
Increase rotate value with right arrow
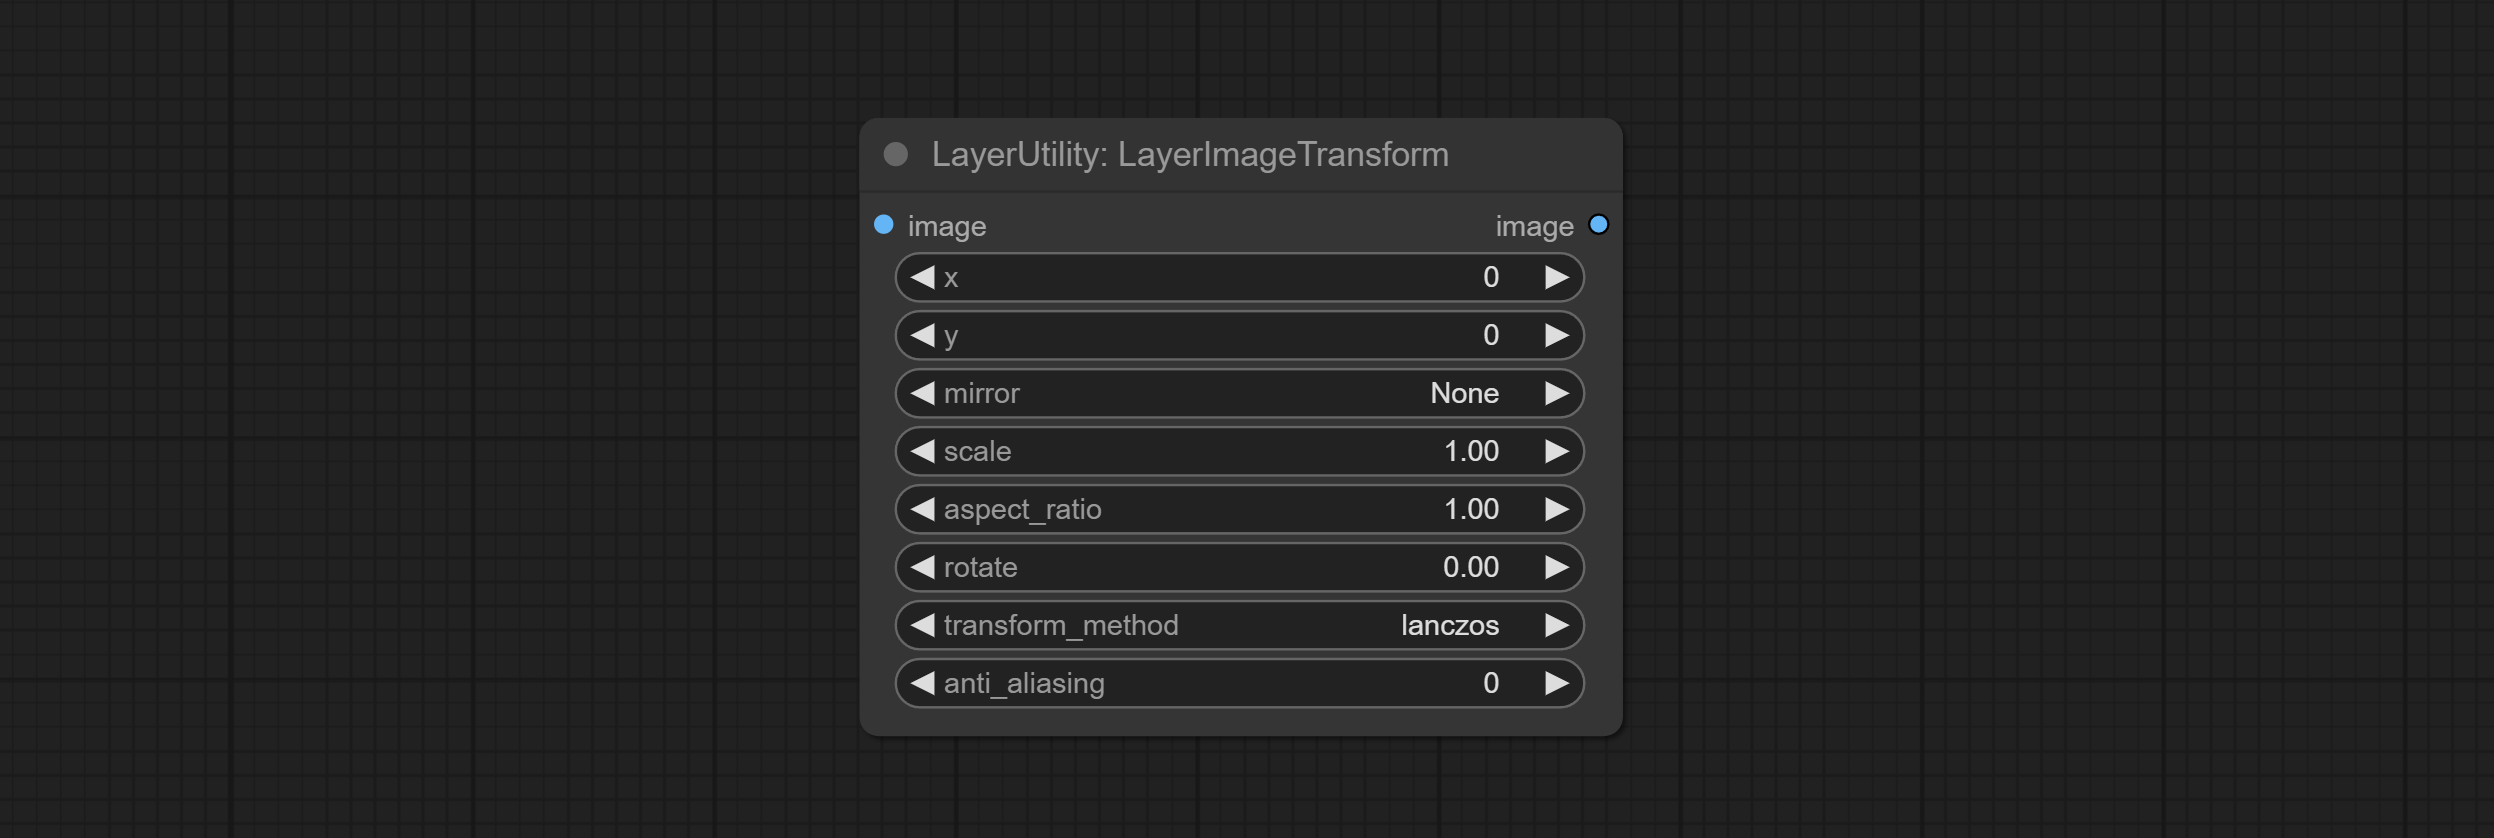pos(1556,567)
